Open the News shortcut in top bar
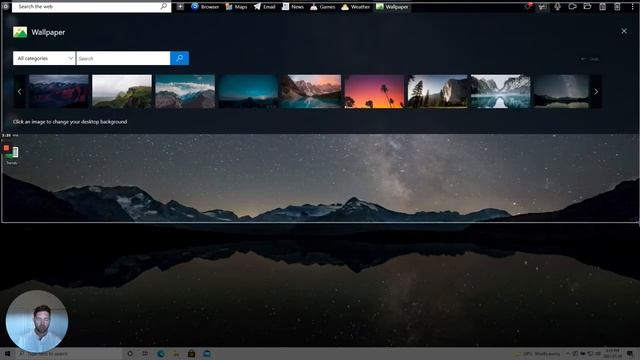 pos(293,7)
